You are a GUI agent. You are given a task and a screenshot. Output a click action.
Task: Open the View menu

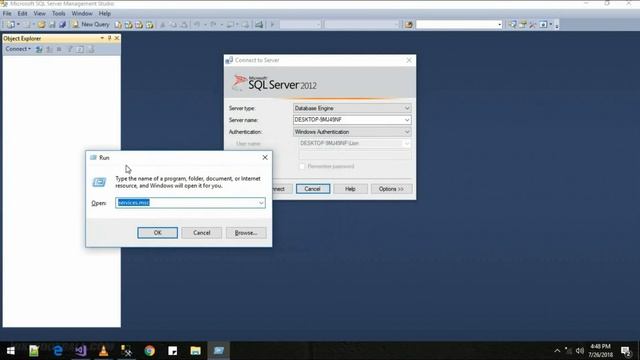tap(40, 13)
